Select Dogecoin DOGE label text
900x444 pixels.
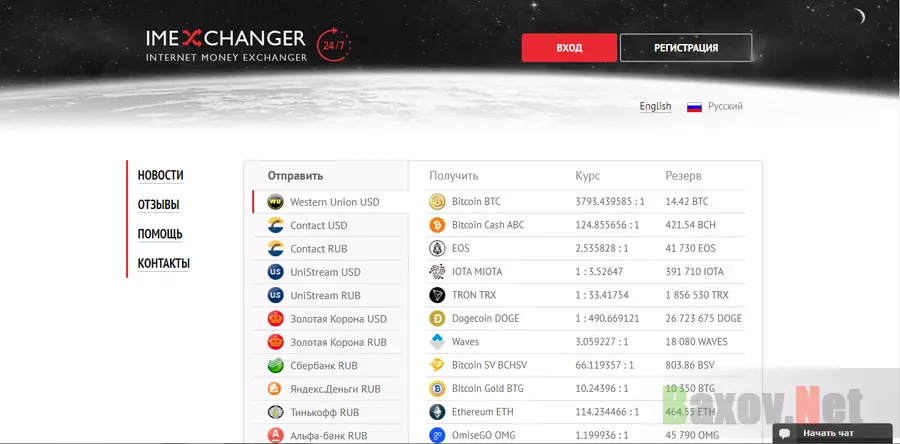click(486, 318)
